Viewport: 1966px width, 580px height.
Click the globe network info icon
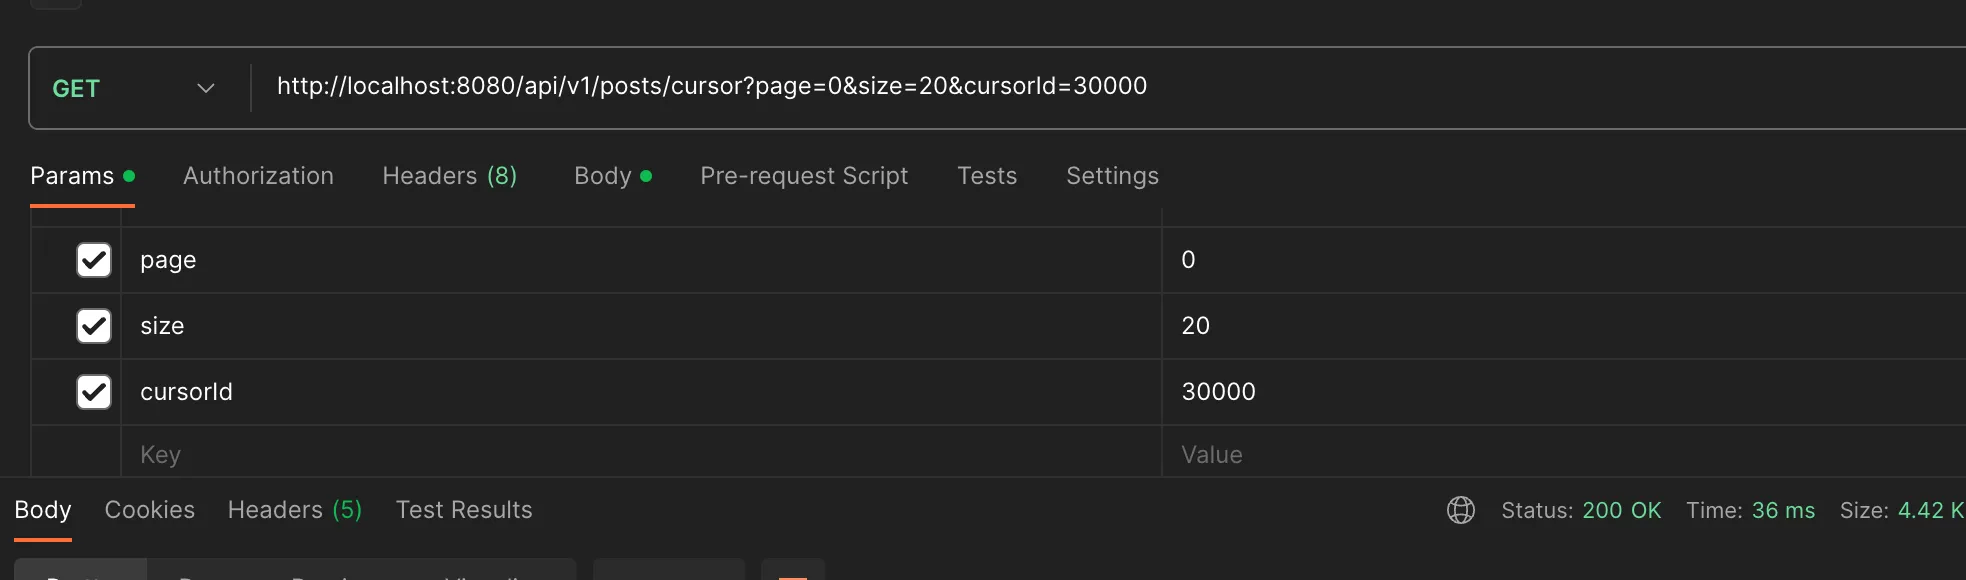pyautogui.click(x=1460, y=510)
